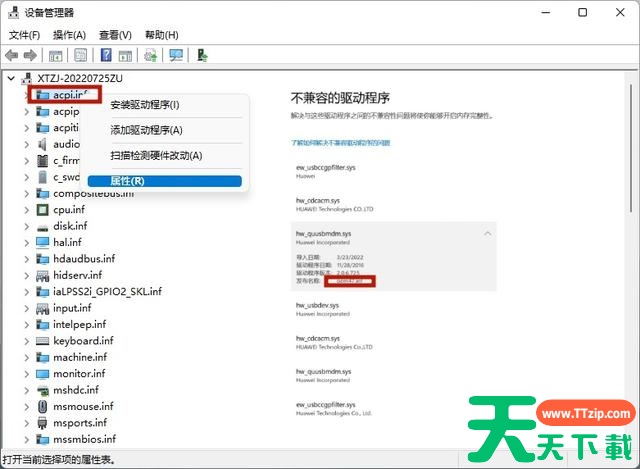This screenshot has width=640, height=469.
Task: Select the msmouse.inf mouse icon
Action: tap(43, 406)
